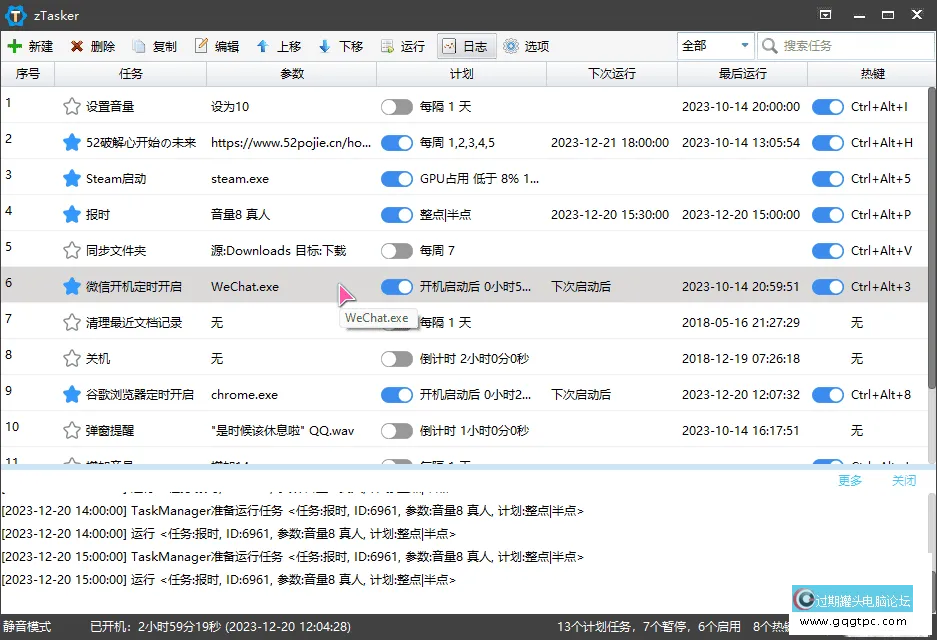Image resolution: width=937 pixels, height=640 pixels.
Task: Close the log panel with 关闭
Action: coord(905,480)
